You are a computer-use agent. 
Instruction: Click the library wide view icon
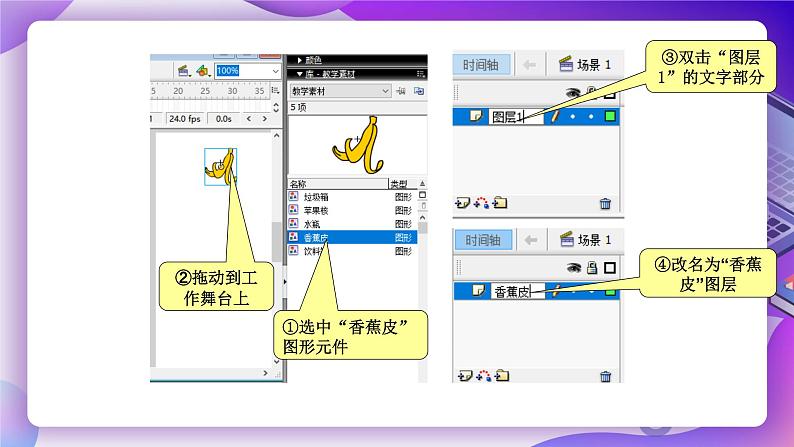(x=423, y=195)
